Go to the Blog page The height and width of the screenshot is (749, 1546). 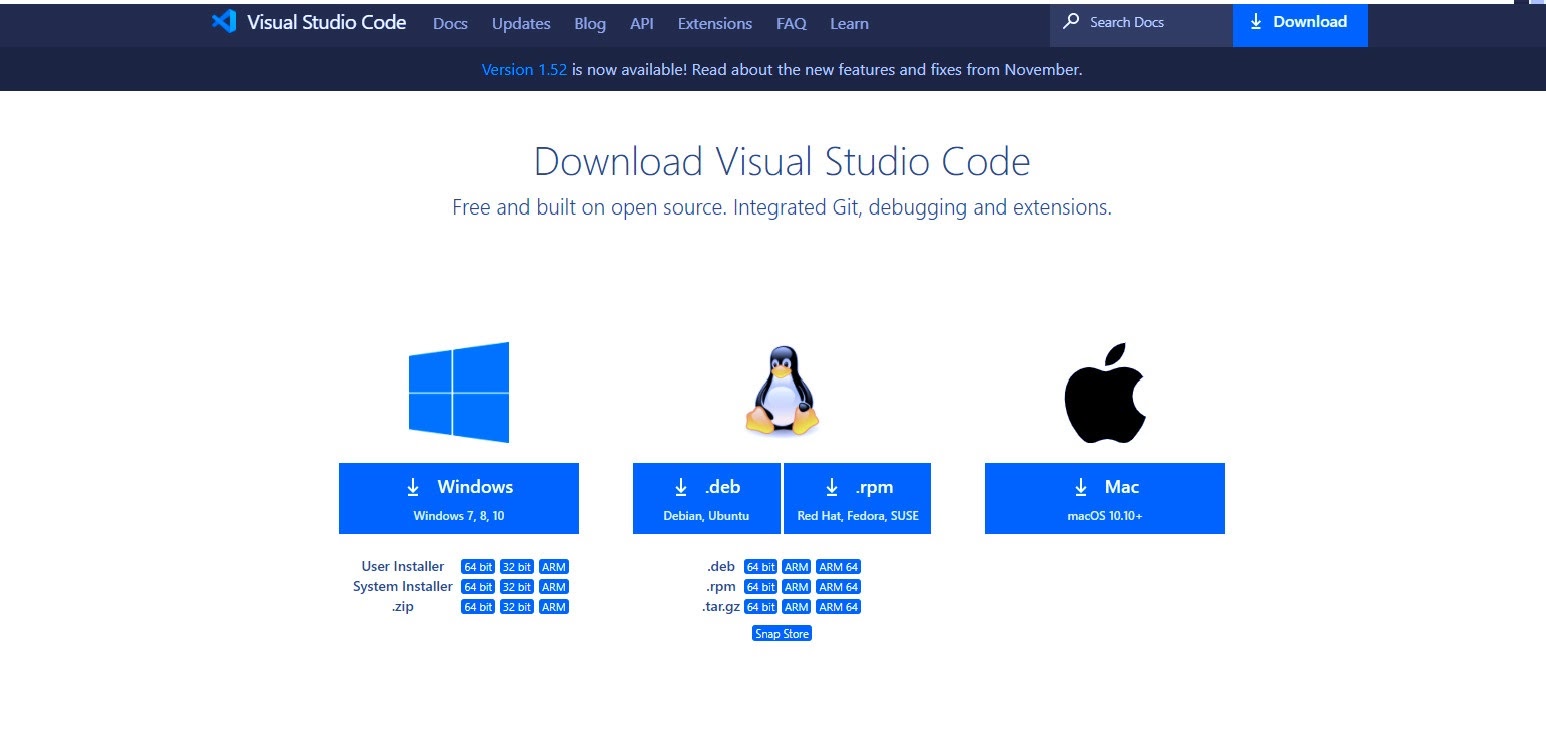(x=590, y=23)
